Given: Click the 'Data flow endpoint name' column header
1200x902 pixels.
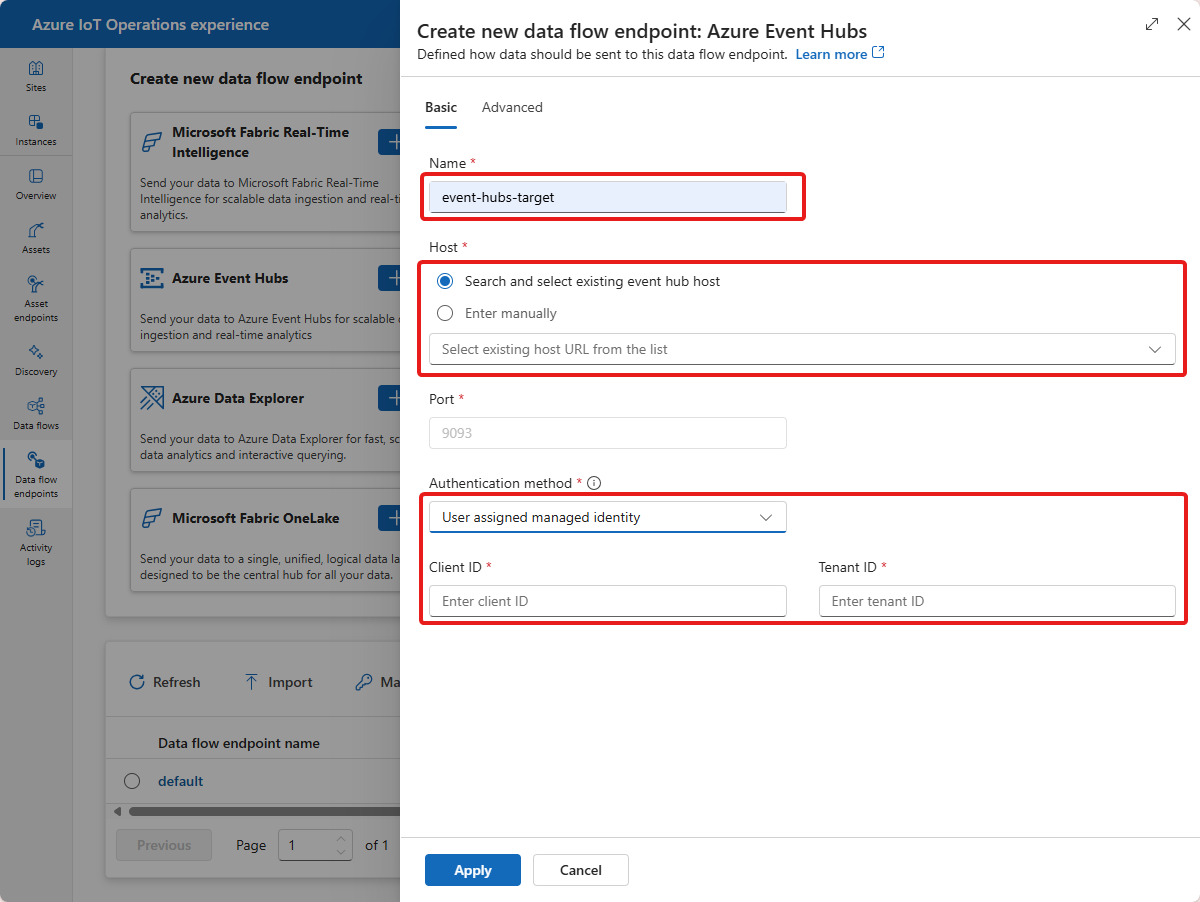Looking at the screenshot, I should [x=239, y=743].
